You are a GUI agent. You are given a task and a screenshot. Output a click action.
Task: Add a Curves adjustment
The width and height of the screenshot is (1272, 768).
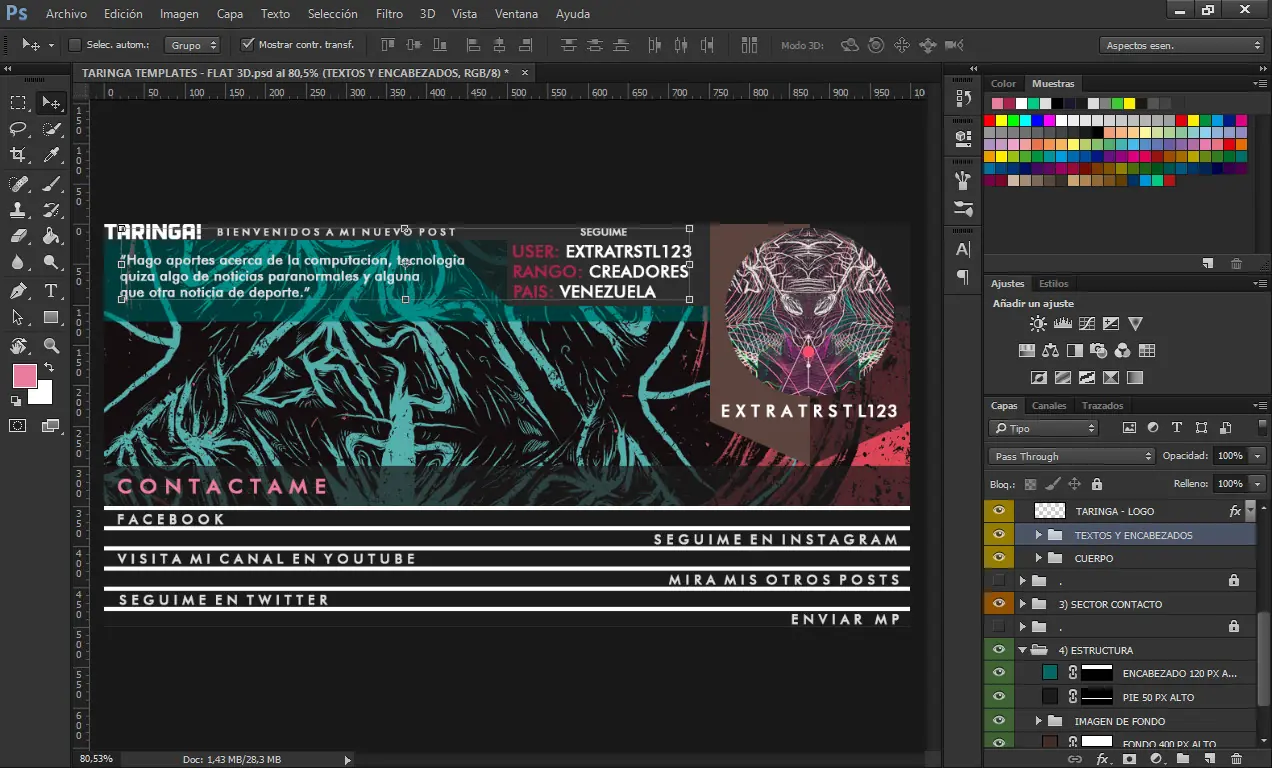[x=1087, y=324]
